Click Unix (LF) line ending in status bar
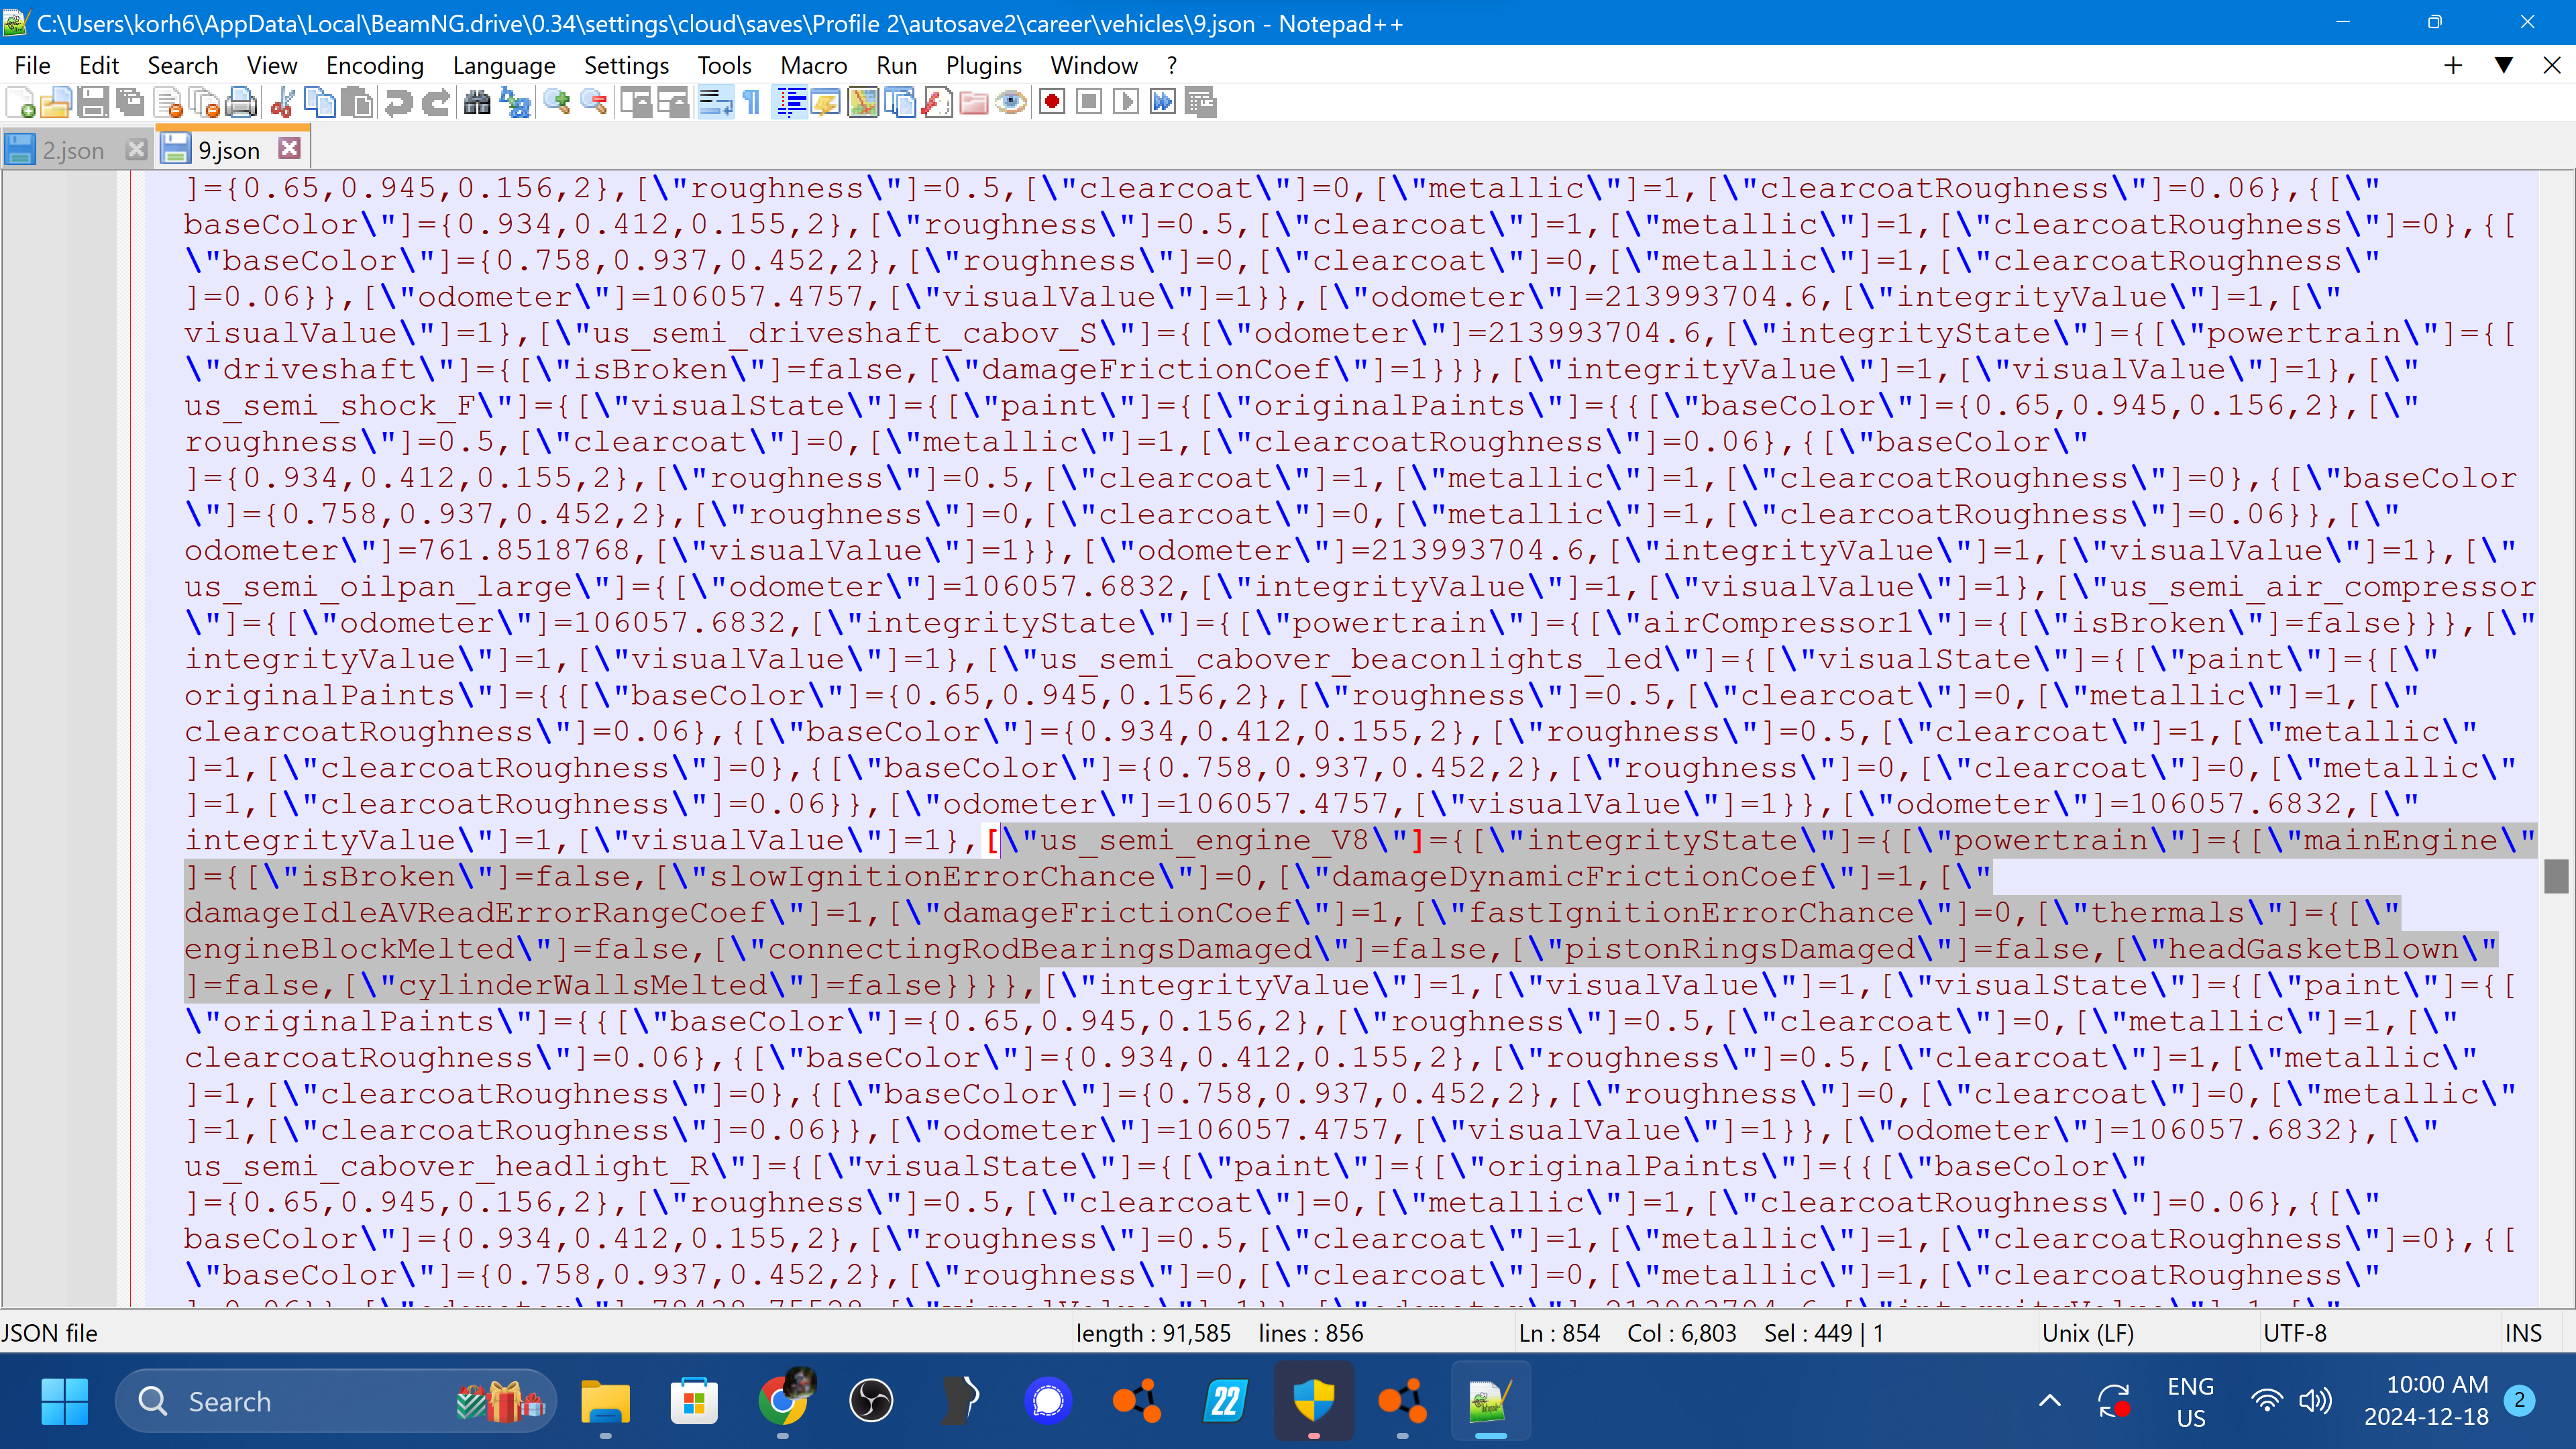This screenshot has width=2576, height=1449. tap(2087, 1333)
